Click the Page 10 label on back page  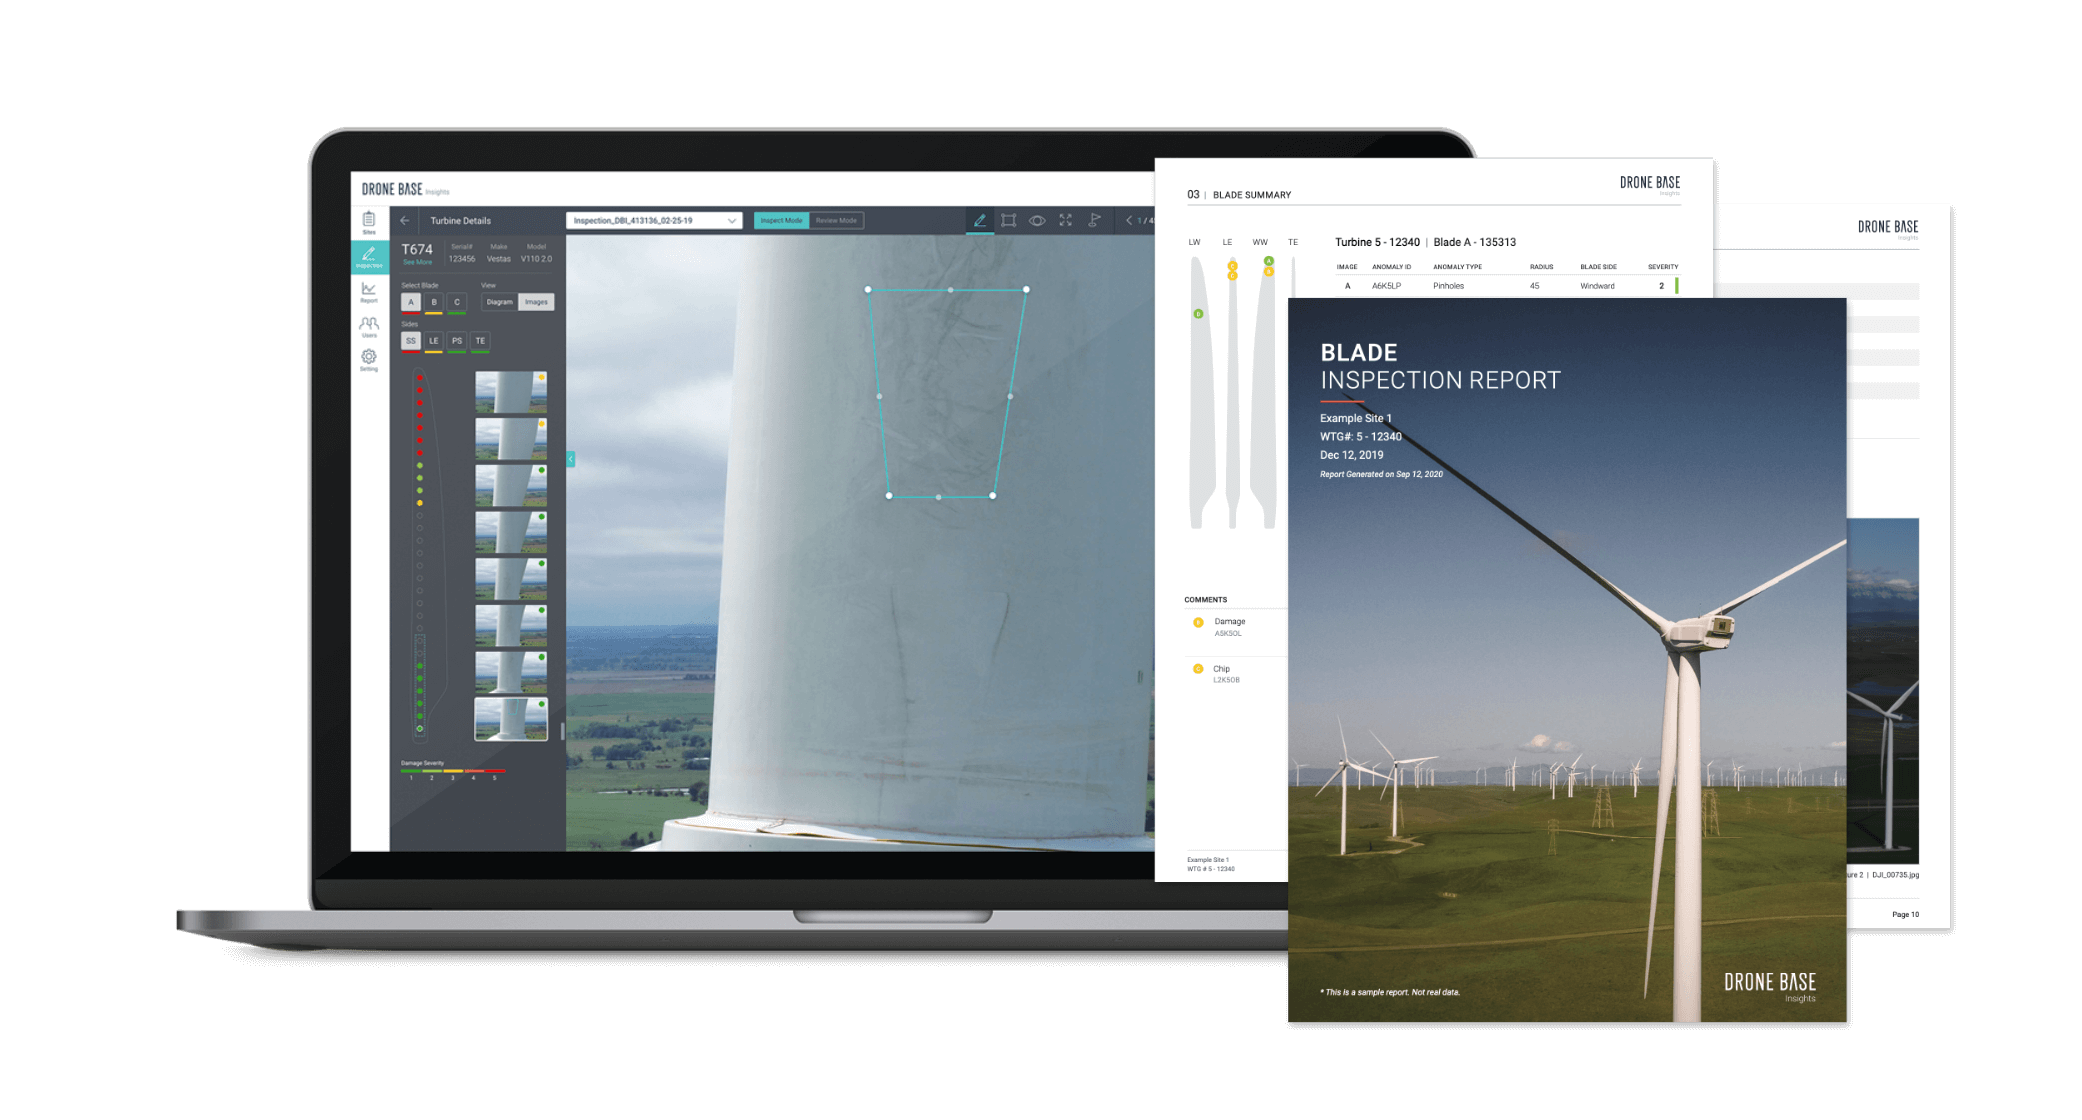tap(1905, 914)
